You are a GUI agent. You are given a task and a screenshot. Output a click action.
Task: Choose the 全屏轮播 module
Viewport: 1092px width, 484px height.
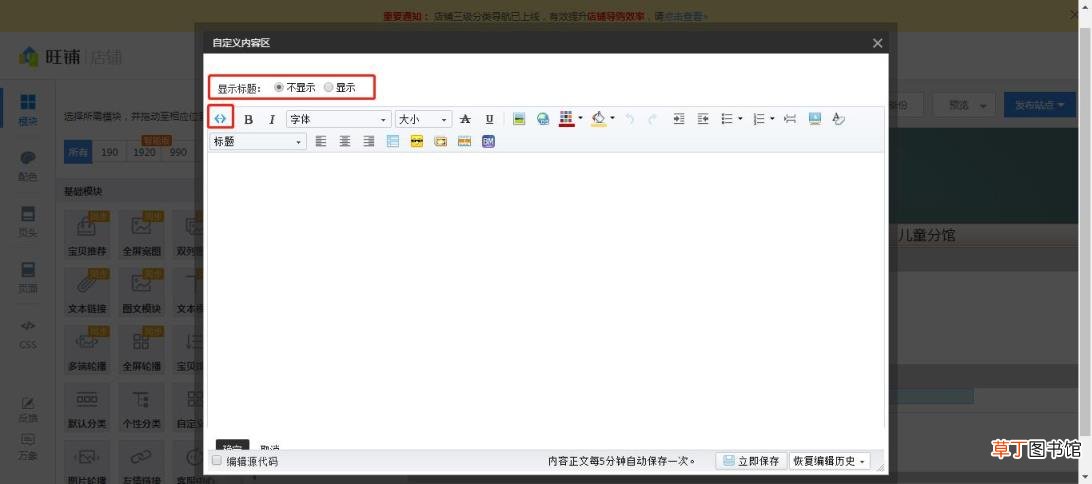141,351
